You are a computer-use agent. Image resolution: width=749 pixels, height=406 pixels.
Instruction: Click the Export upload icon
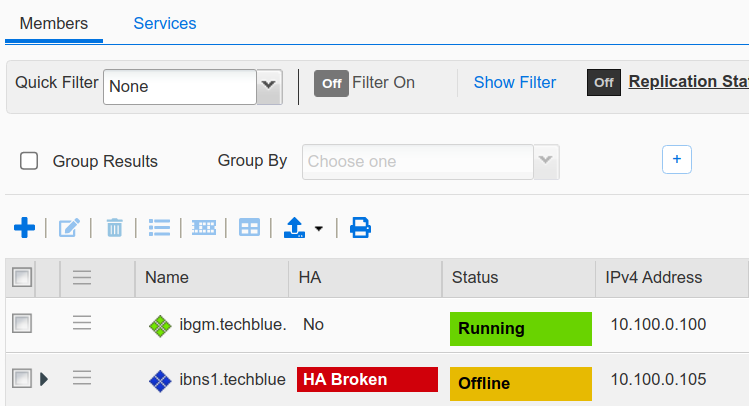[x=295, y=228]
